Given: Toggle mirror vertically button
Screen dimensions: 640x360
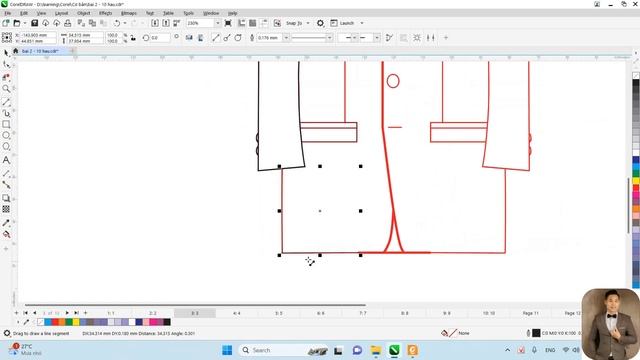Looking at the screenshot, I should [200, 38].
